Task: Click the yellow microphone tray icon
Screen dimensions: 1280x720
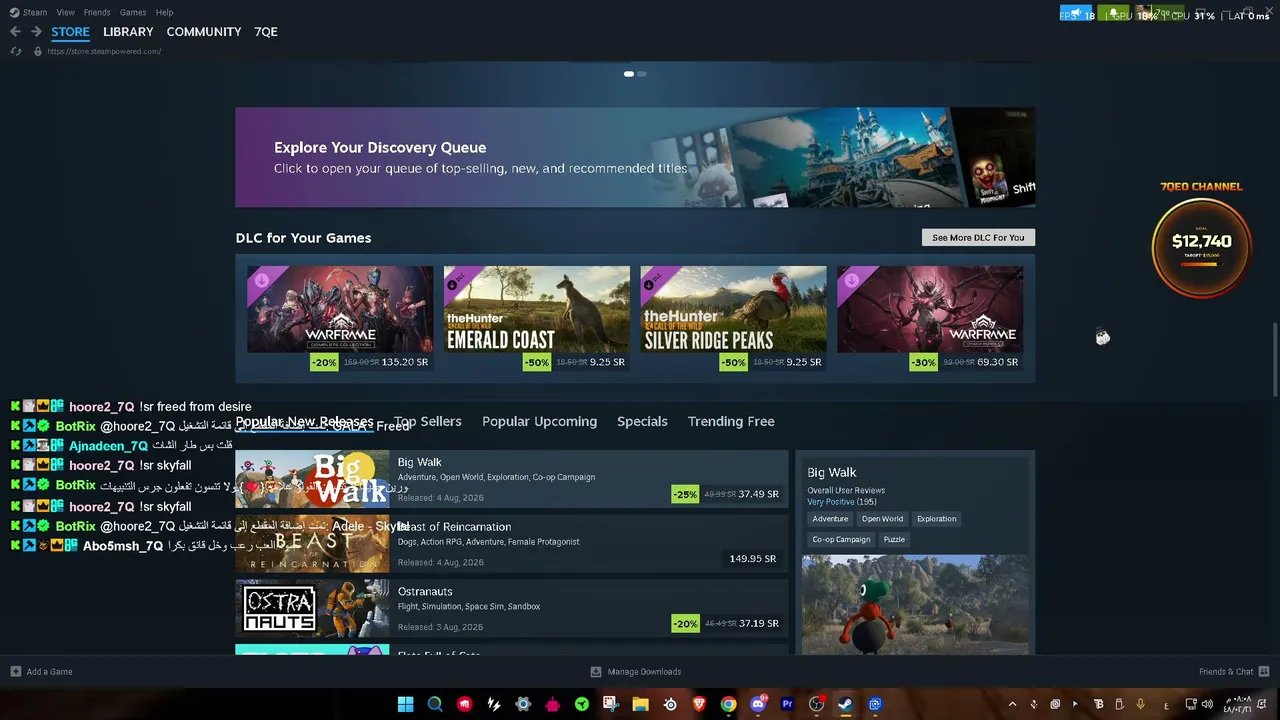Action: click(x=1140, y=704)
